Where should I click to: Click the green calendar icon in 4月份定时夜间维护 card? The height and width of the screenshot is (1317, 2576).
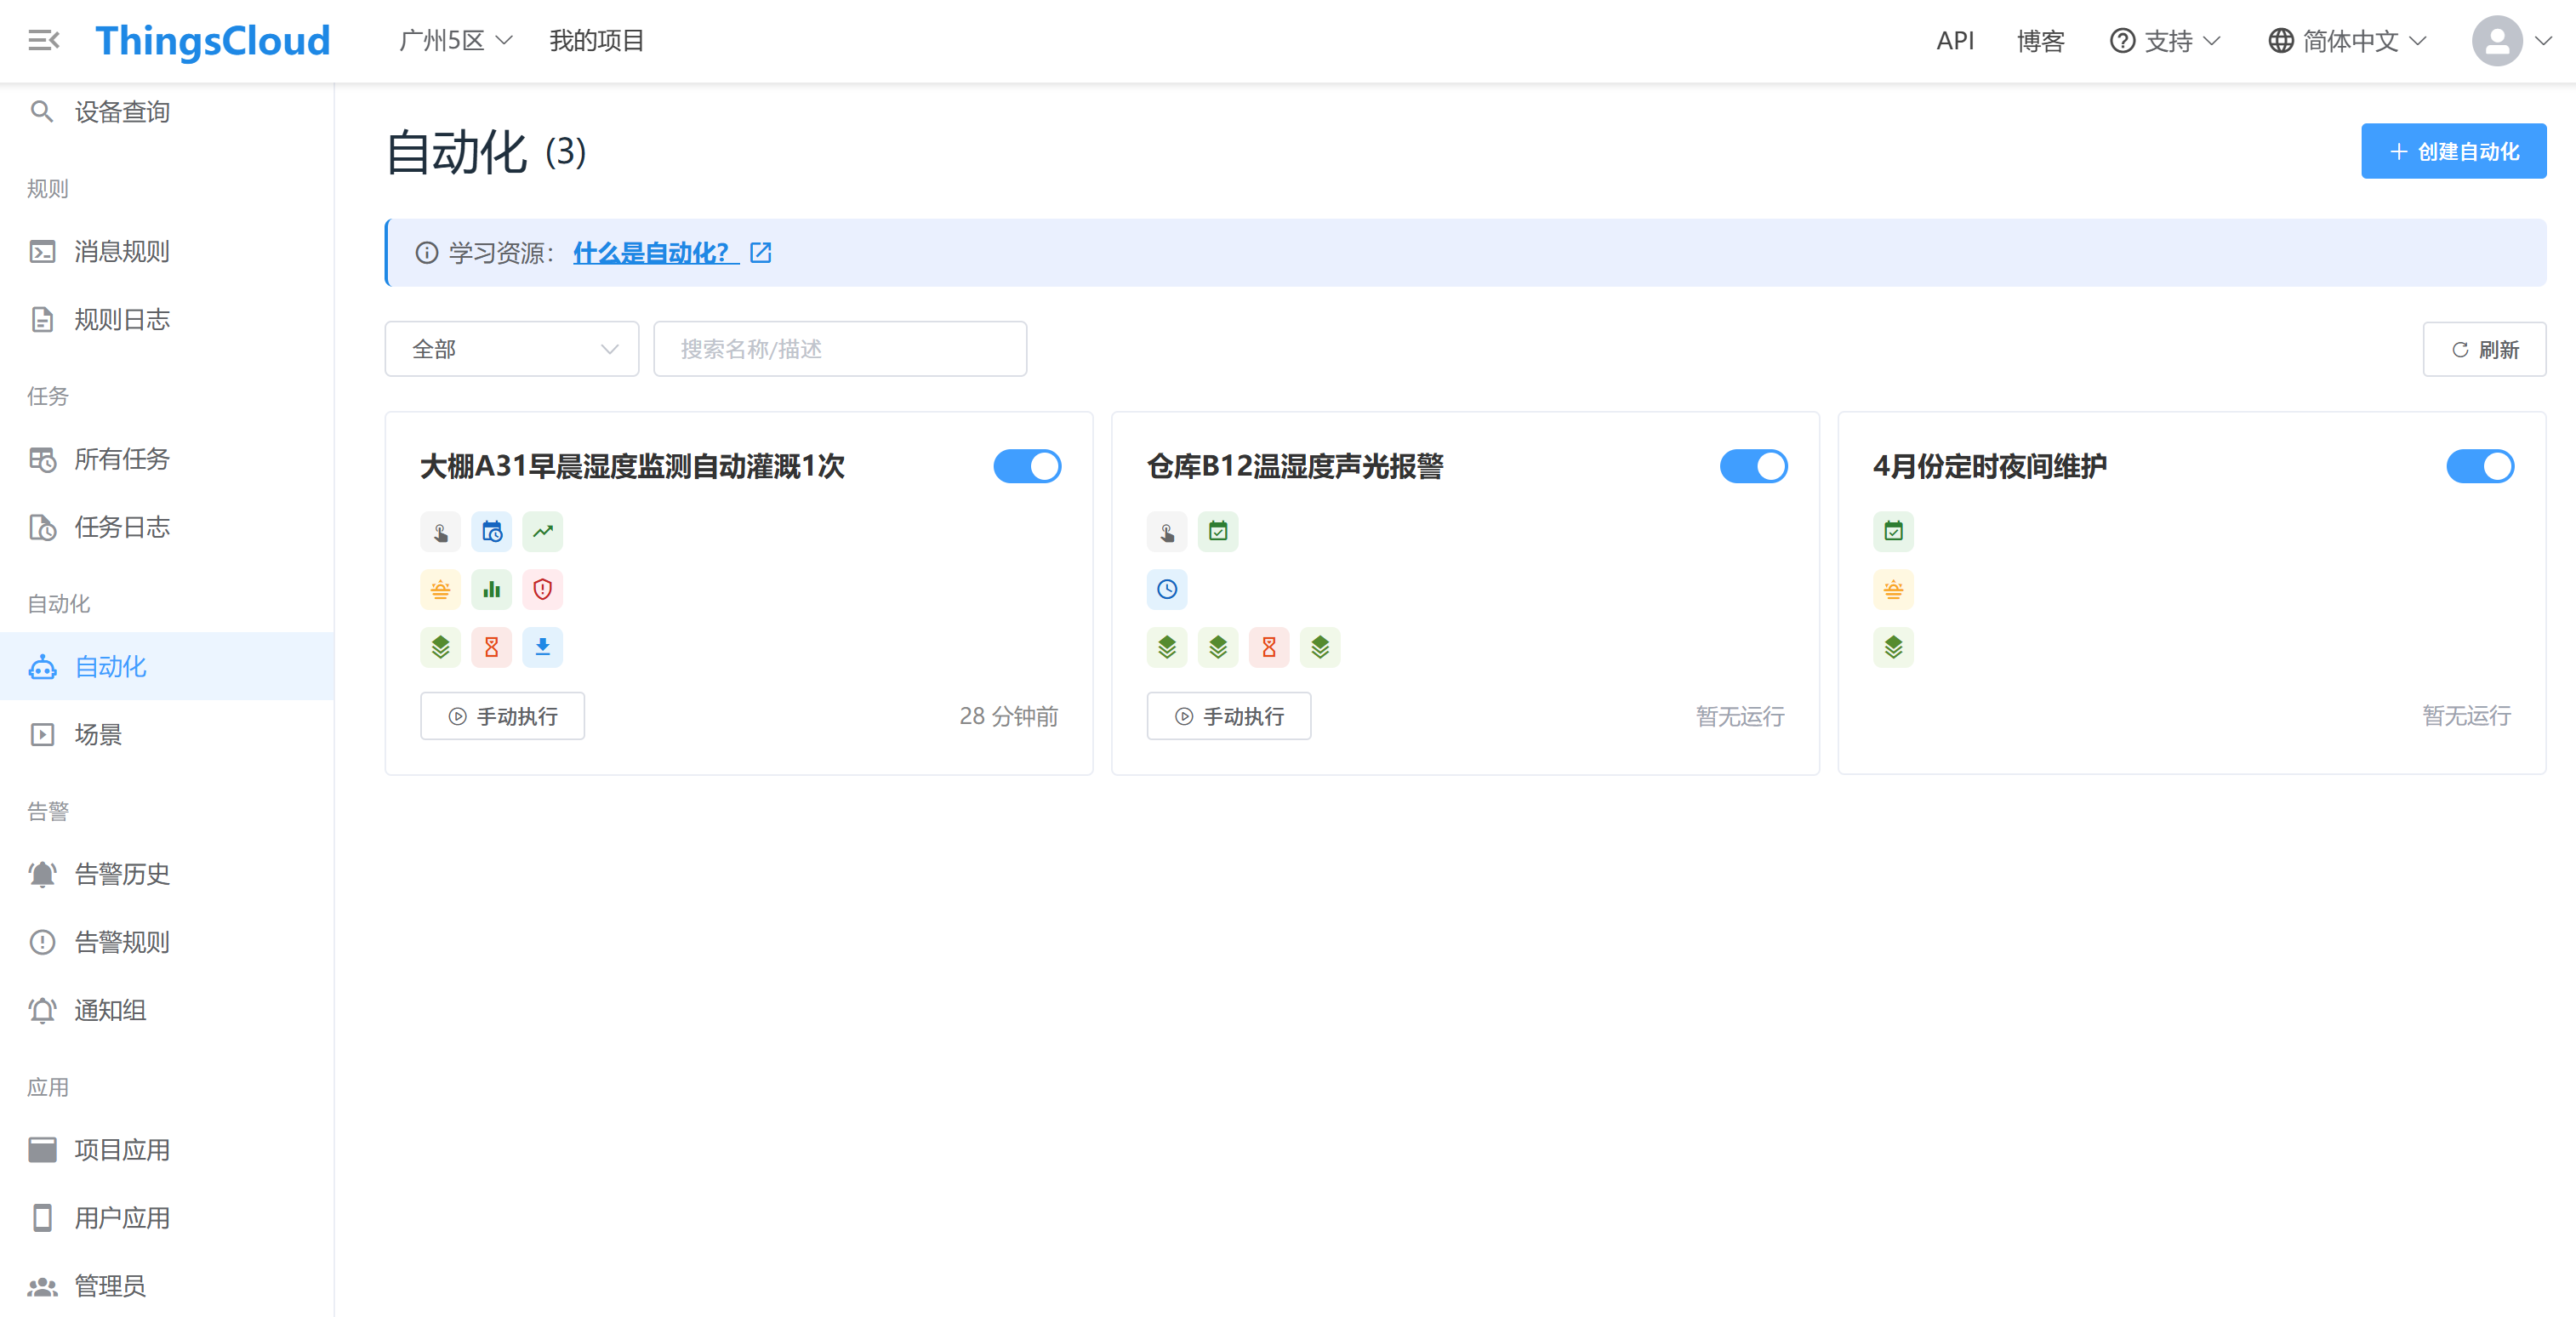point(1892,532)
